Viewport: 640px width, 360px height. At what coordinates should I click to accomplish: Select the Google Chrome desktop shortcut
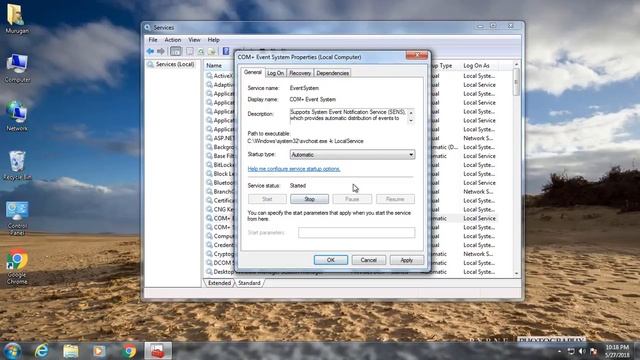pos(17,267)
